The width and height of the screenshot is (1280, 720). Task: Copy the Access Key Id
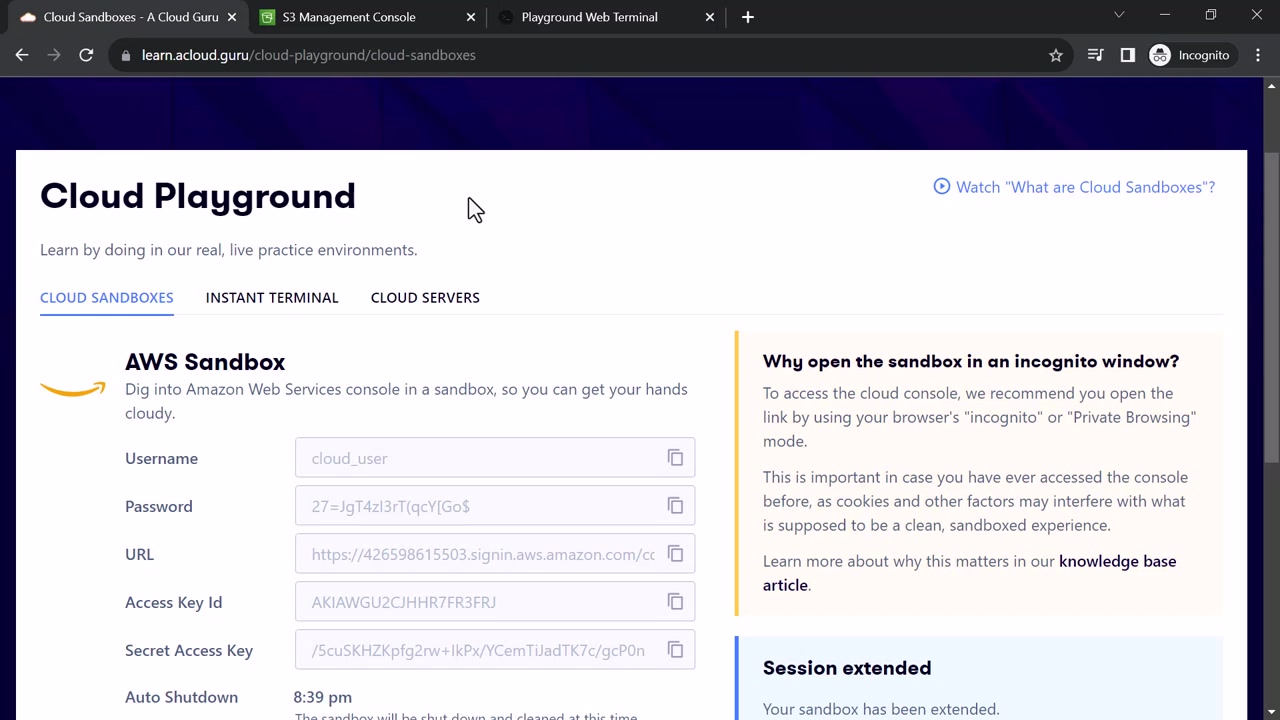point(675,602)
